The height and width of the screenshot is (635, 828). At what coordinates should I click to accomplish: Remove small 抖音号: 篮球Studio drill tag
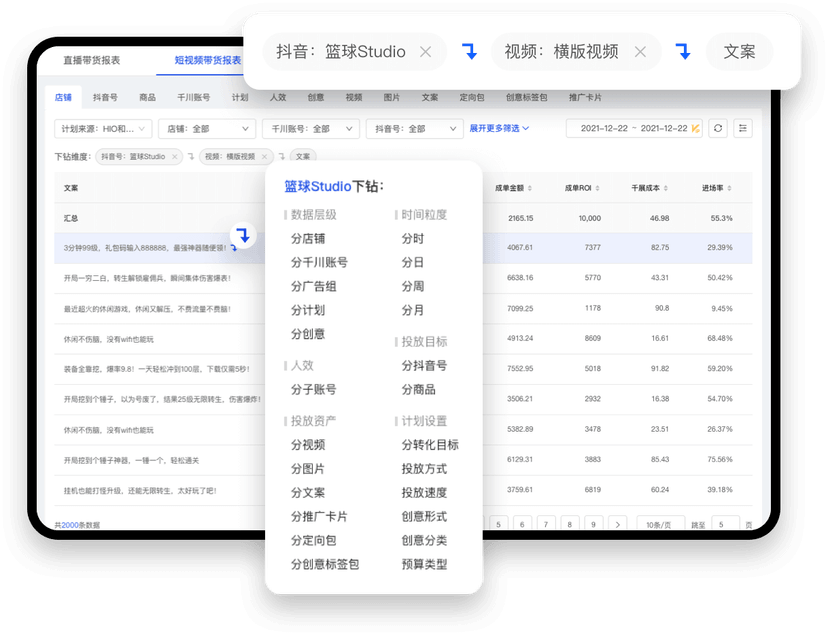coord(174,157)
